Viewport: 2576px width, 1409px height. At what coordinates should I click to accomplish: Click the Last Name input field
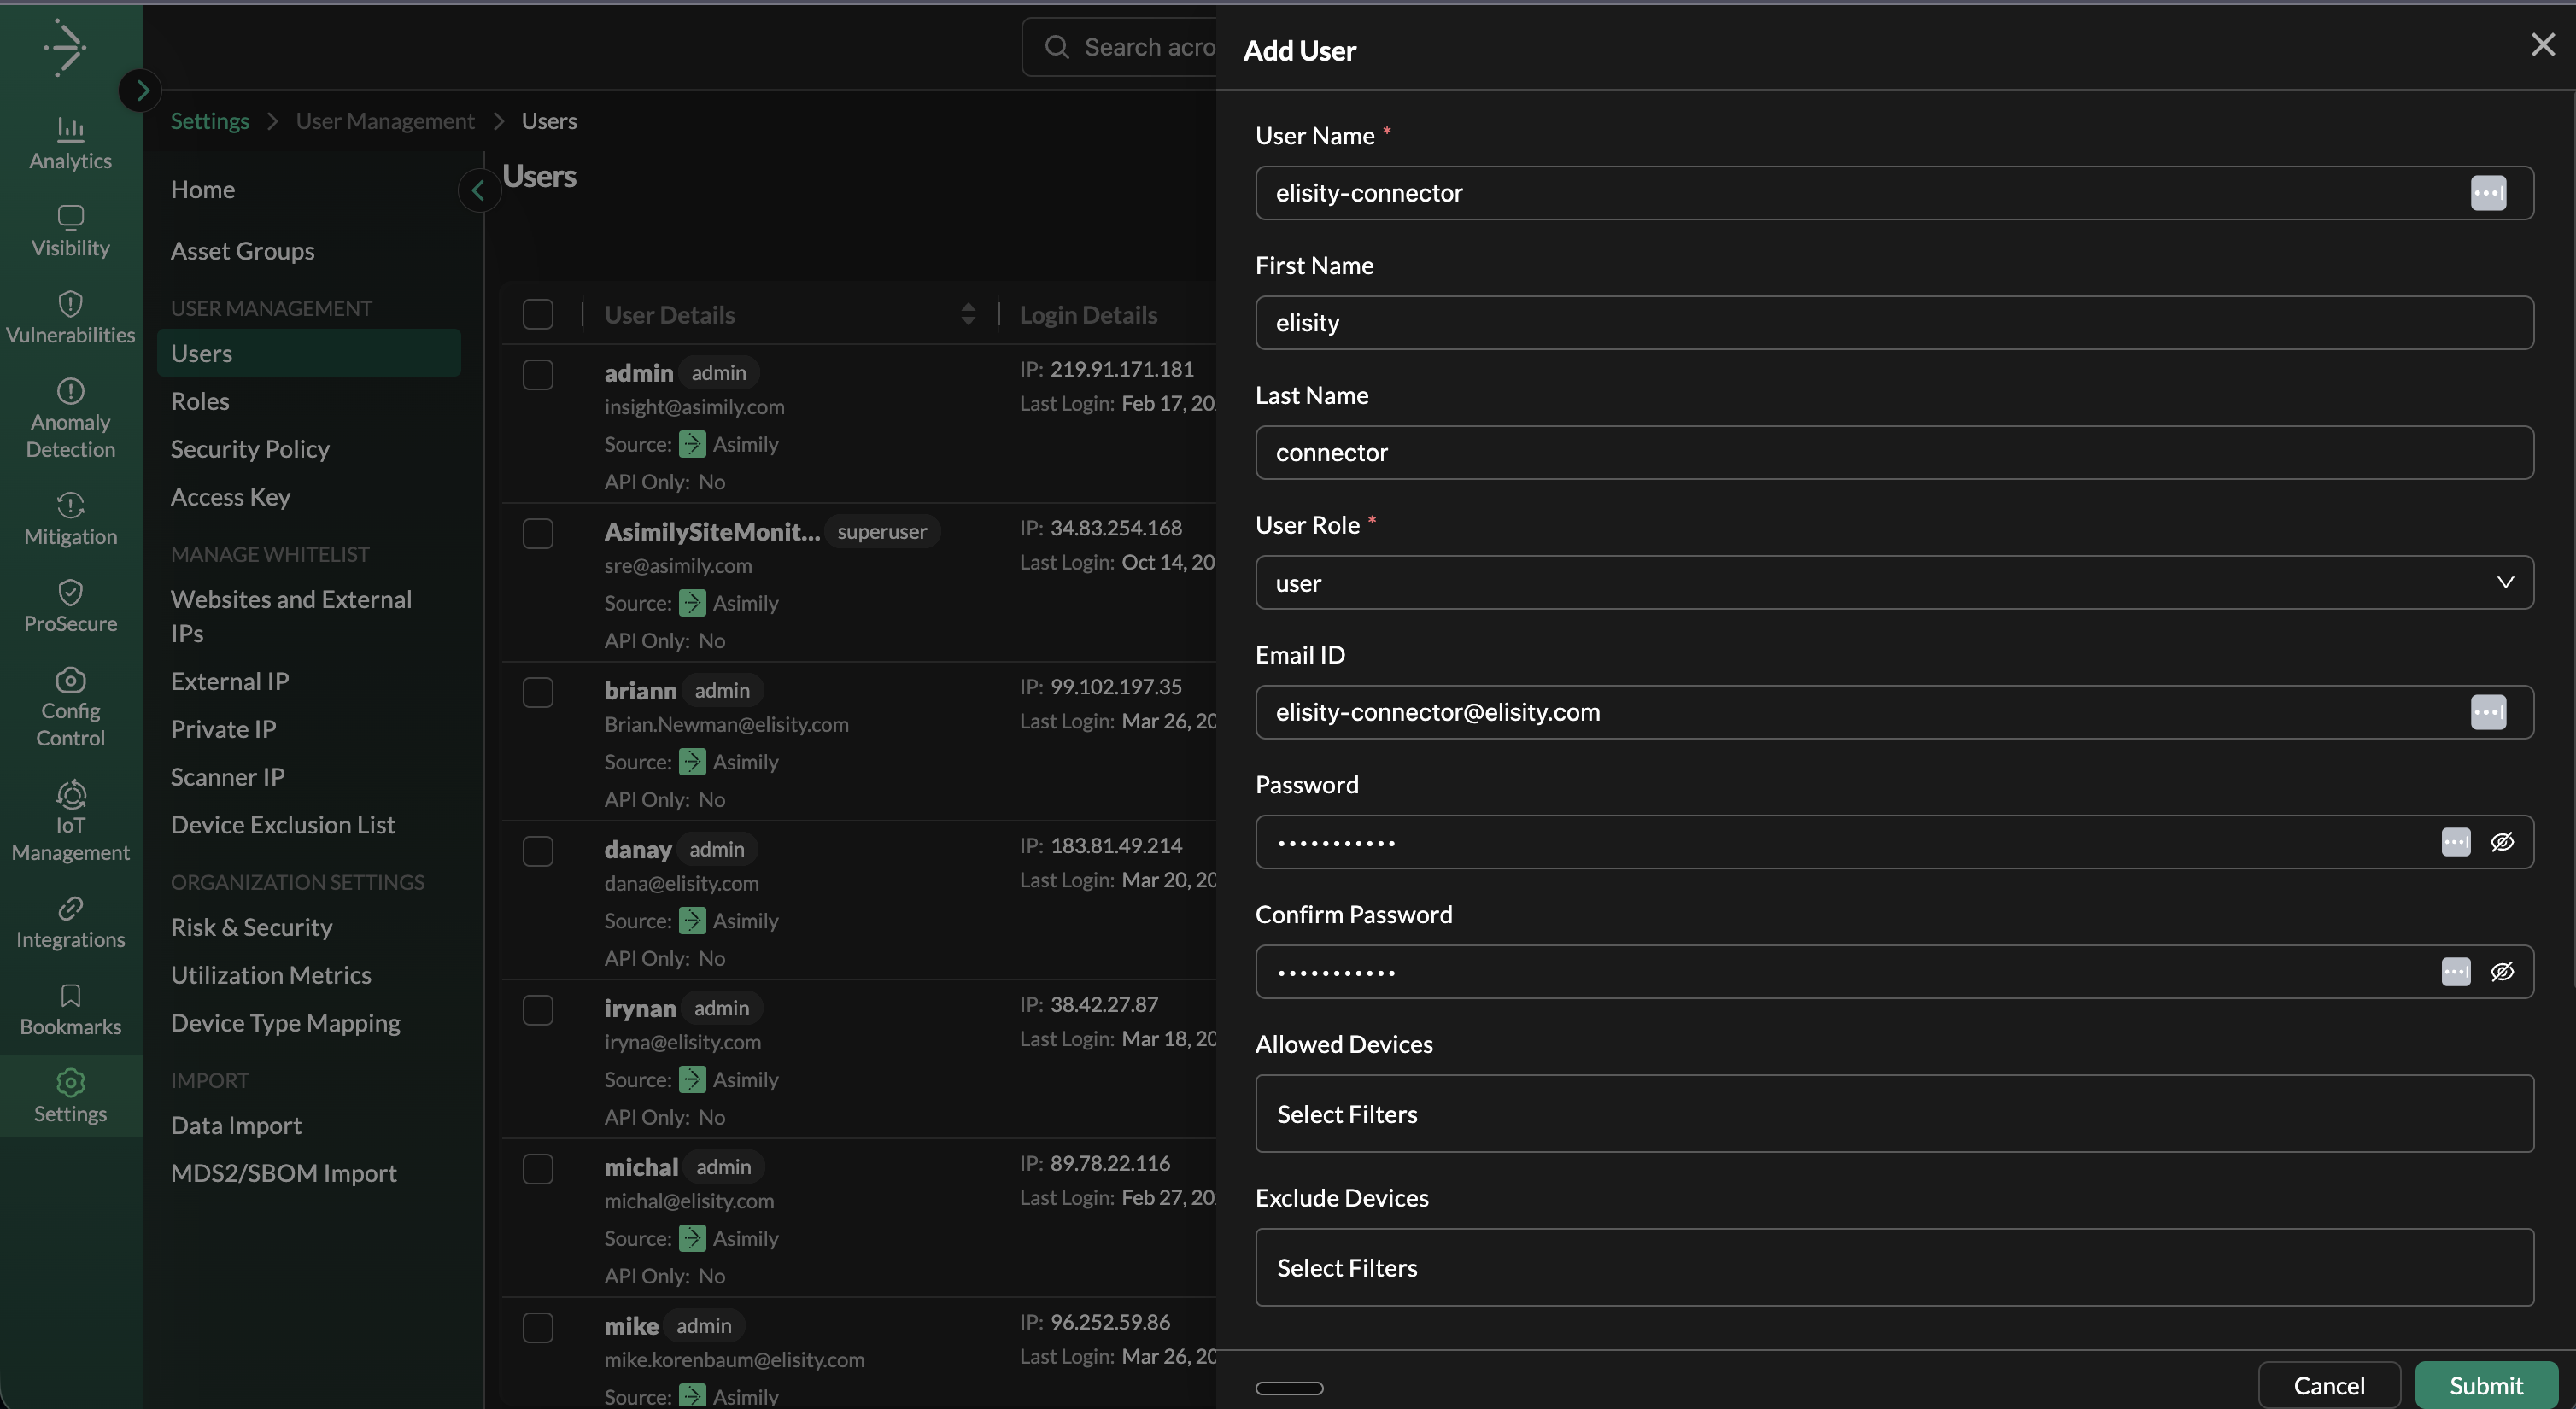(x=1894, y=453)
